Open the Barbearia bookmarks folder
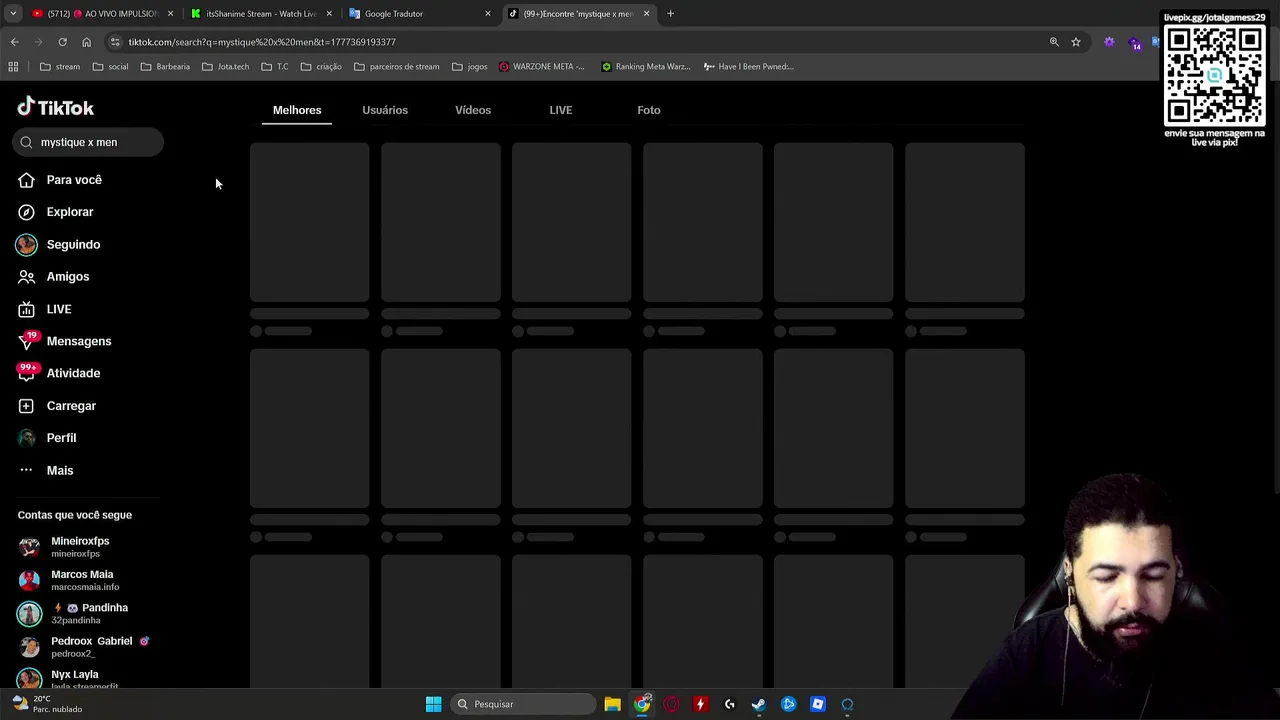Viewport: 1280px width, 720px height. click(165, 67)
